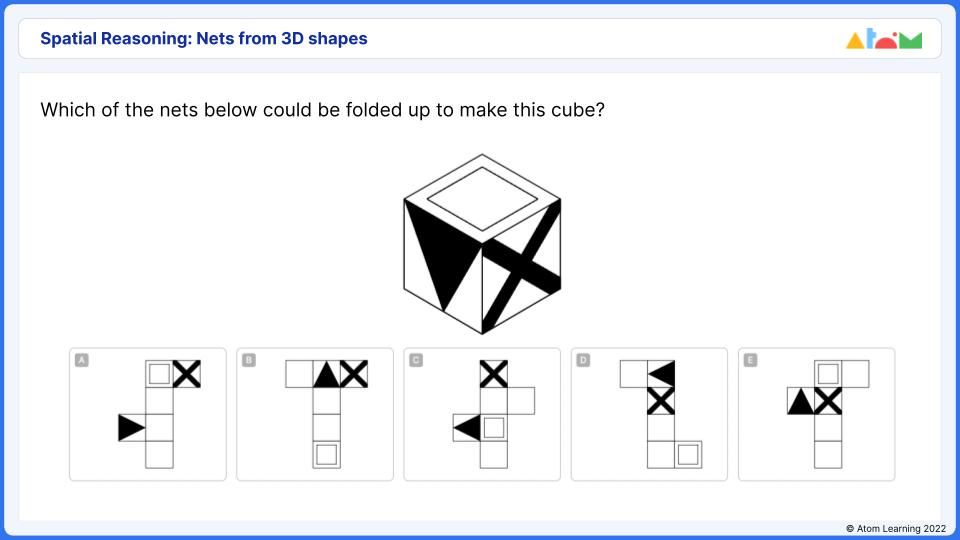Screen dimensions: 960x540
Task: Select answer option B net card
Action: coord(315,414)
